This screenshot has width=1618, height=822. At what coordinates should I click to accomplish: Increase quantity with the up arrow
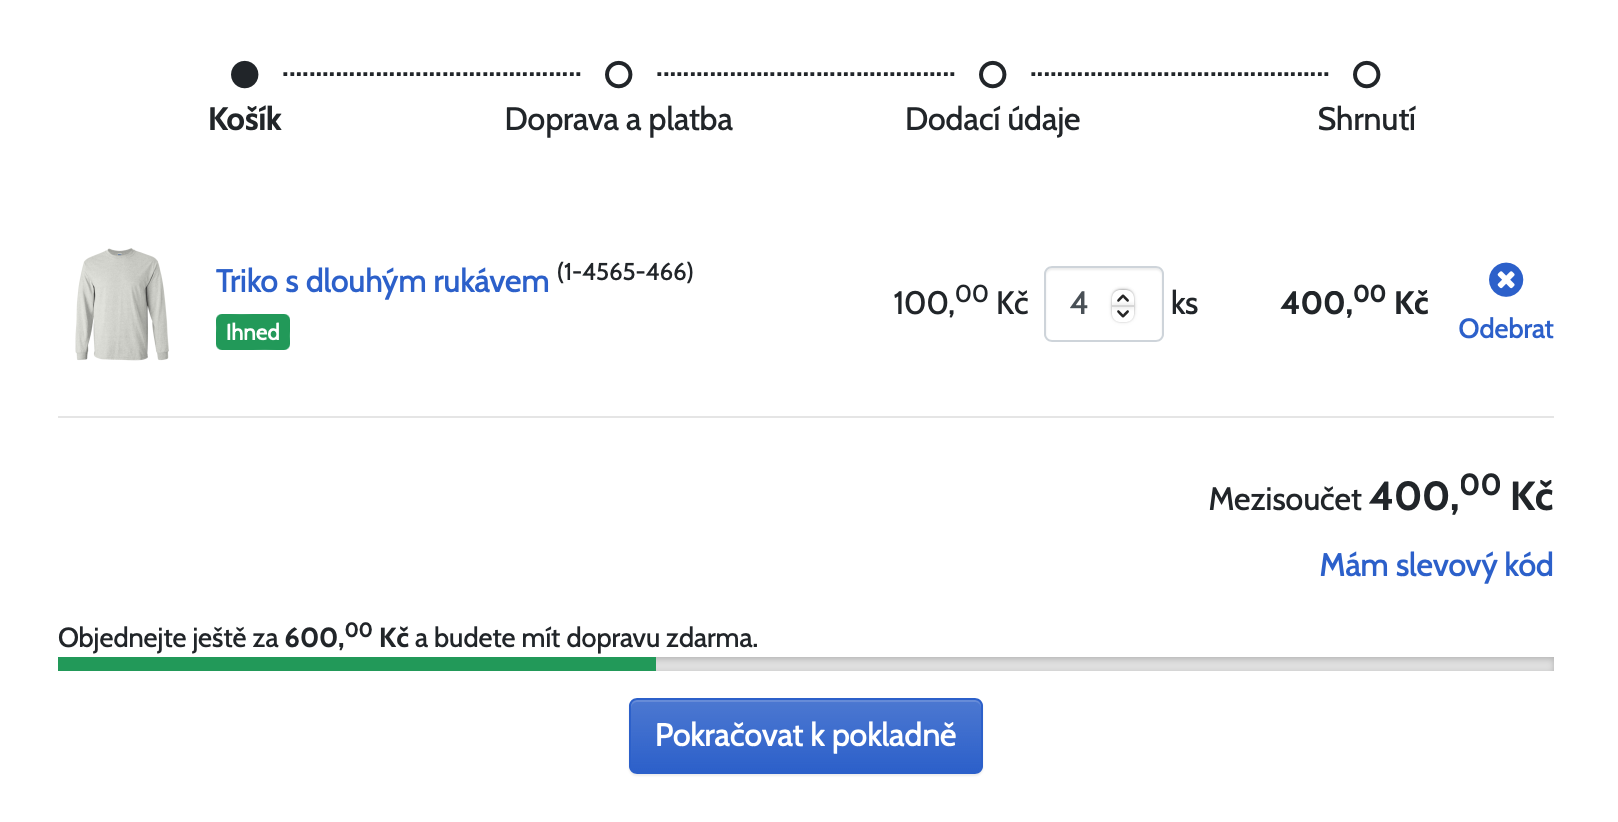(x=1124, y=297)
